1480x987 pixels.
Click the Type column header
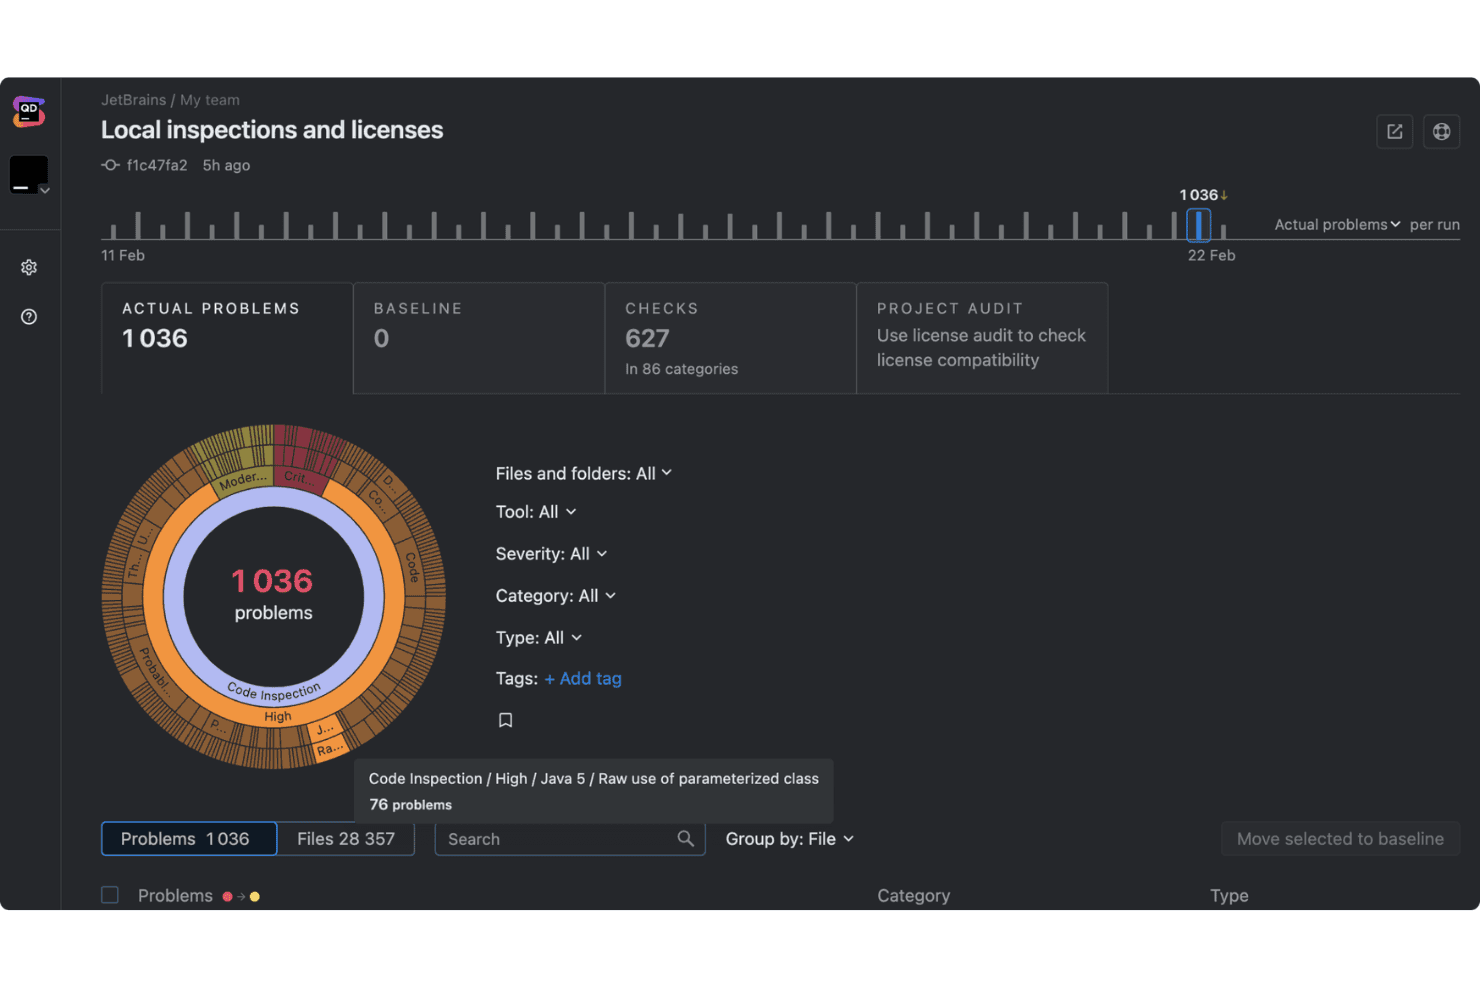[x=1229, y=896]
